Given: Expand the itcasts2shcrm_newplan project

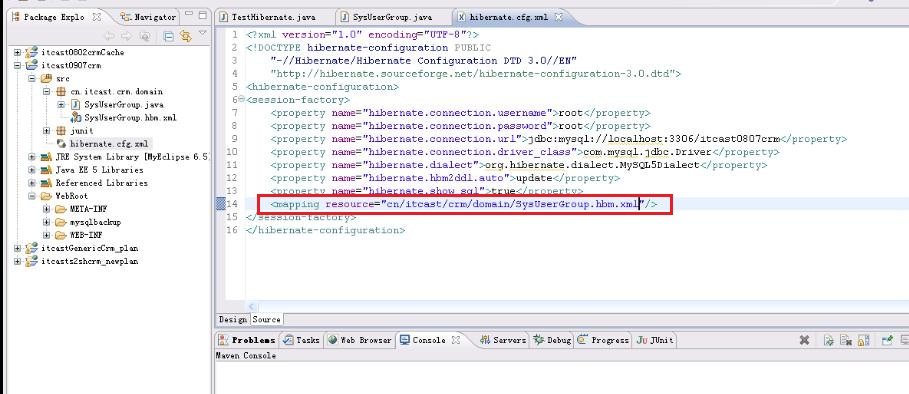Looking at the screenshot, I should 17,261.
